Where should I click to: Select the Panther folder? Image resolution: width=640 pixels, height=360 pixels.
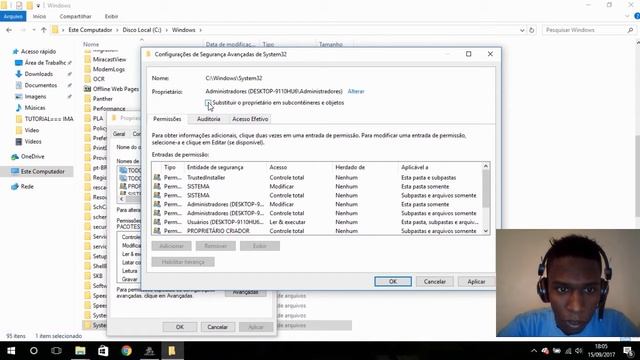[x=102, y=99]
